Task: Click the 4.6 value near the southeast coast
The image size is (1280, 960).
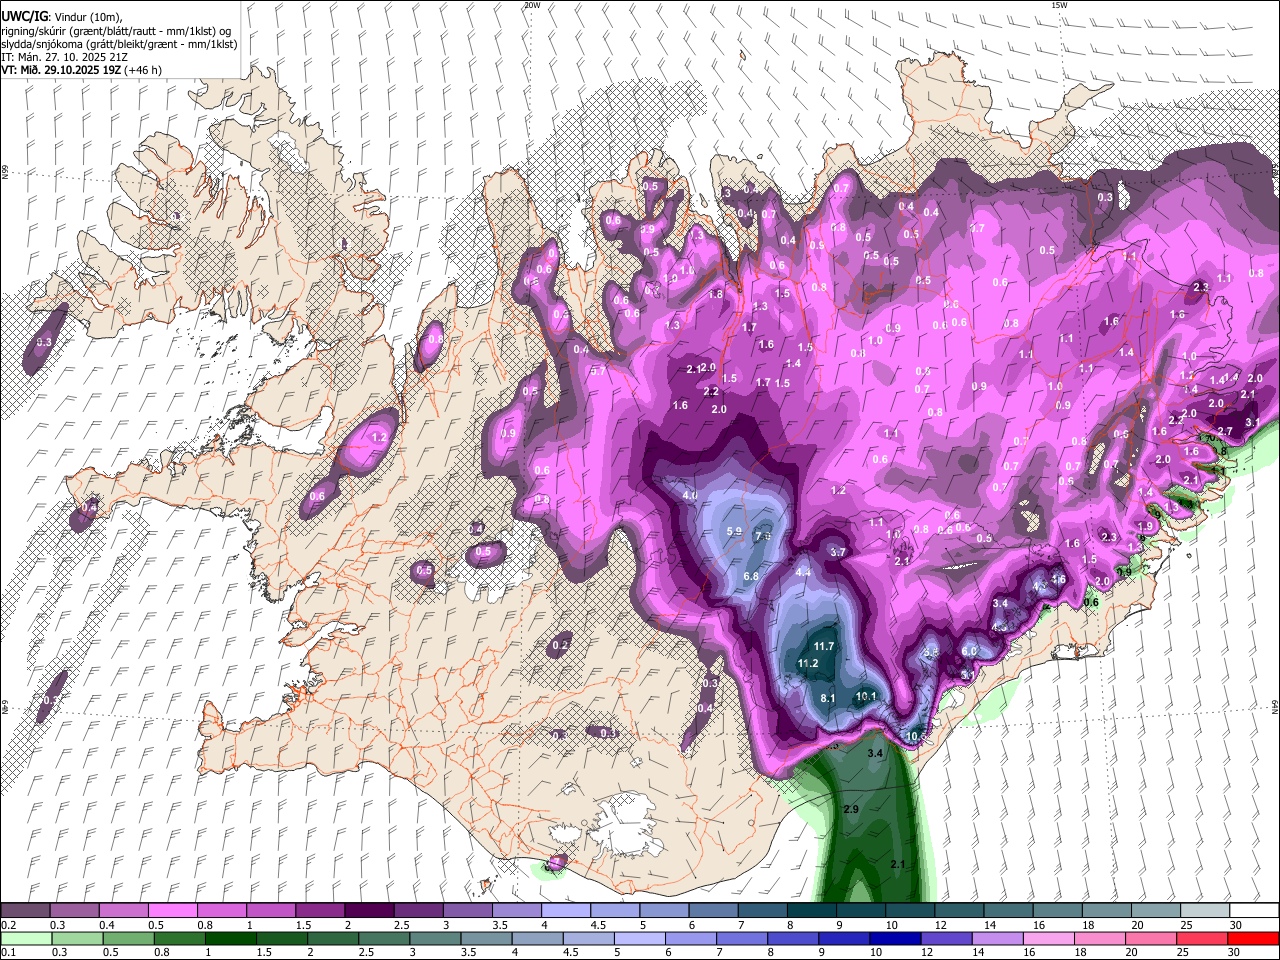Action: coord(1058,580)
